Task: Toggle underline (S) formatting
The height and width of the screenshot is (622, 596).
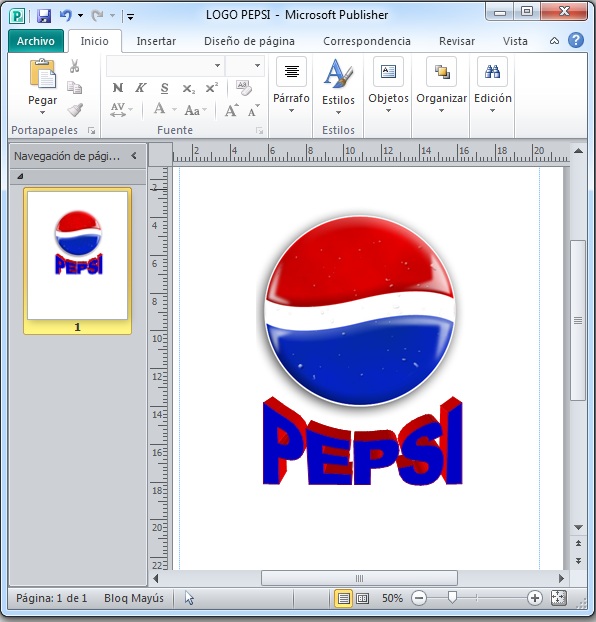Action: pos(164,88)
